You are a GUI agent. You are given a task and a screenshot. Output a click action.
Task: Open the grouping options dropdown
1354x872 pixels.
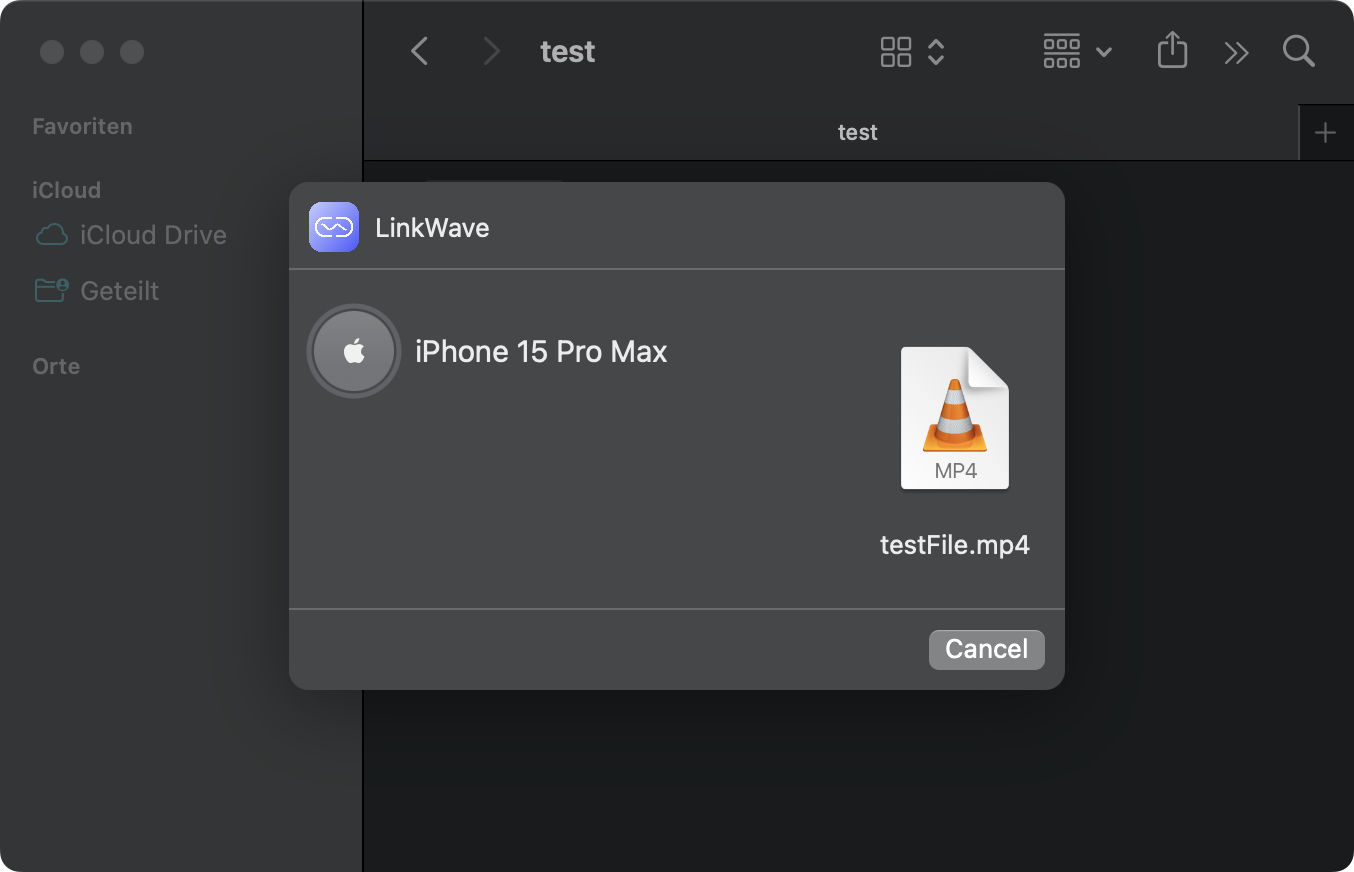pos(1077,51)
